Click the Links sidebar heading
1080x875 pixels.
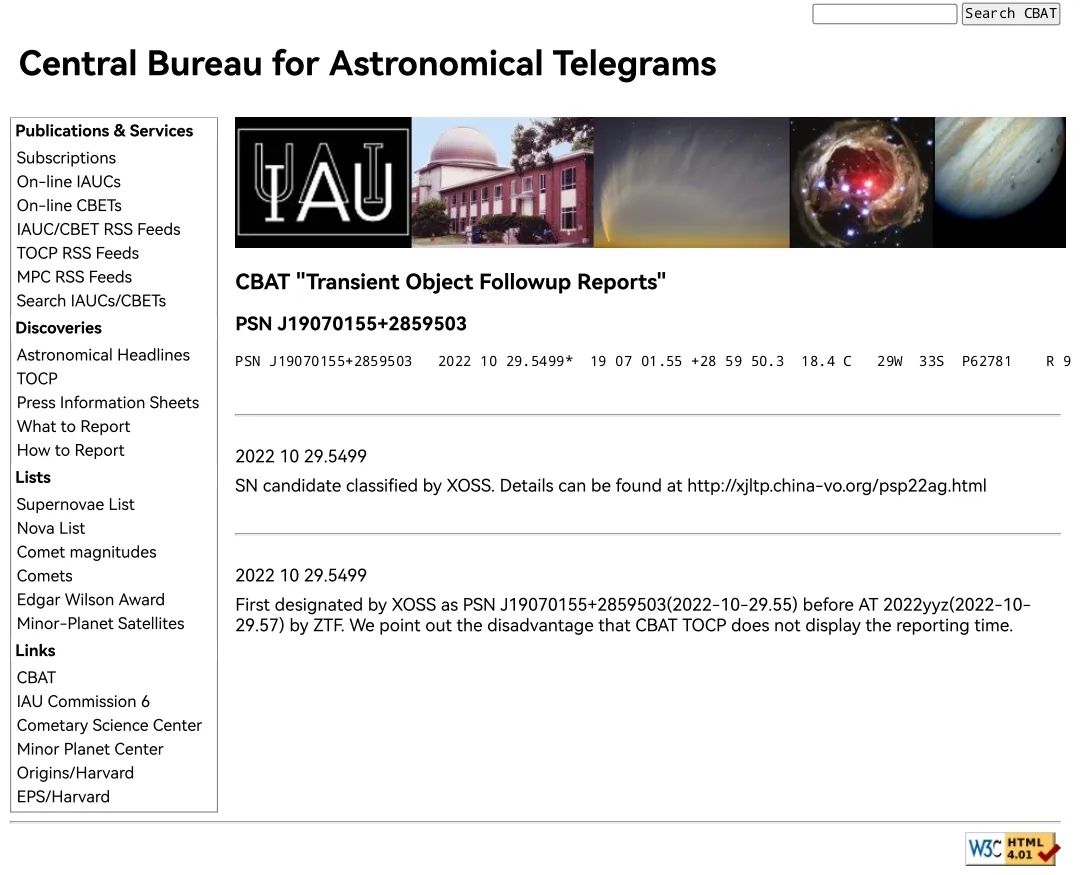pyautogui.click(x=35, y=651)
